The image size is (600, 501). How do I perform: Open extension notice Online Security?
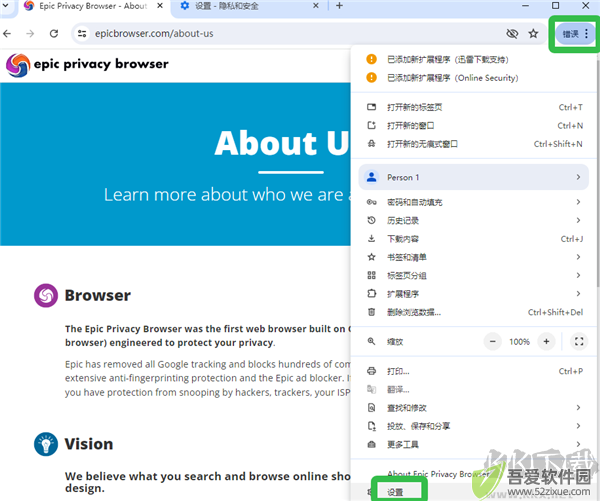(x=473, y=78)
